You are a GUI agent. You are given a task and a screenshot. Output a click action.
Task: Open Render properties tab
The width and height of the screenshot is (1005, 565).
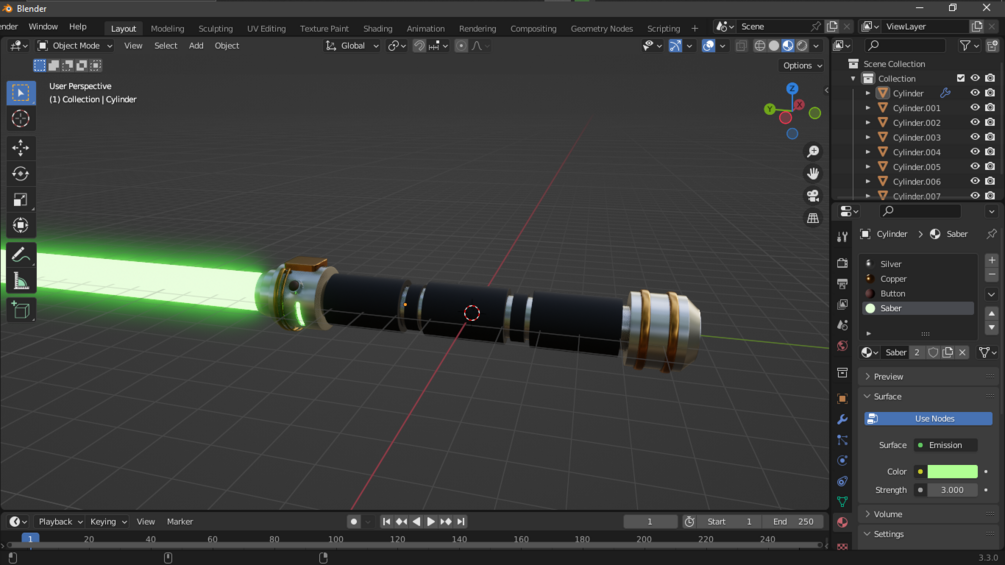pos(842,263)
